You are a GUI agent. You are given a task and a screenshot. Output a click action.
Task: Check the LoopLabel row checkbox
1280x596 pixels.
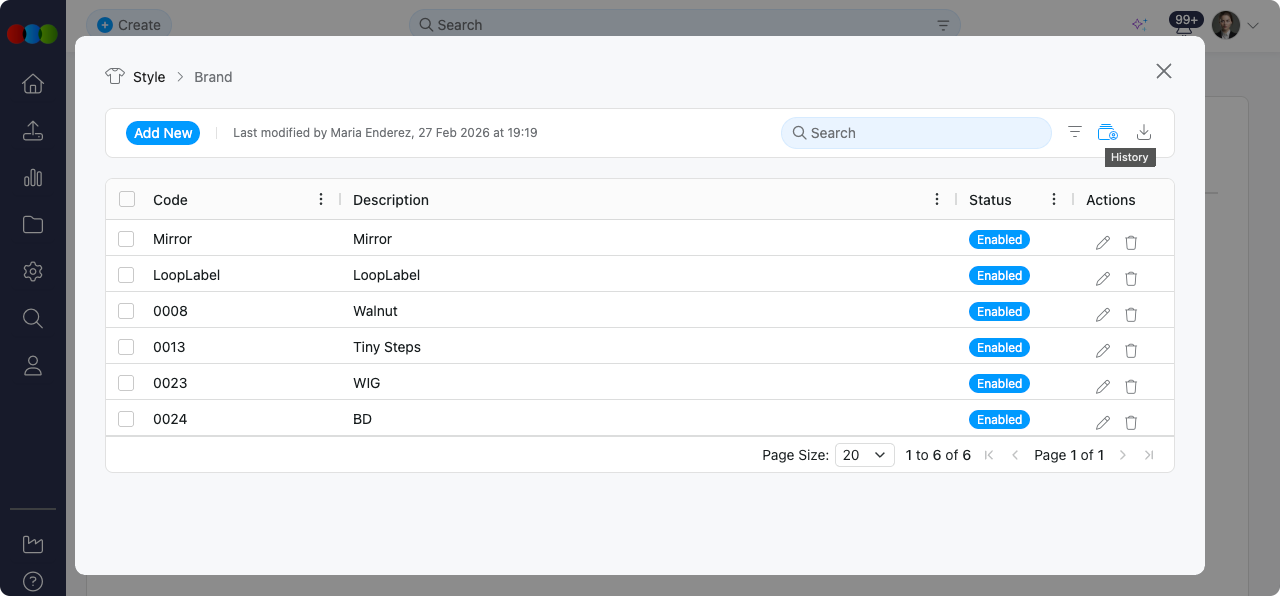pyautogui.click(x=126, y=275)
